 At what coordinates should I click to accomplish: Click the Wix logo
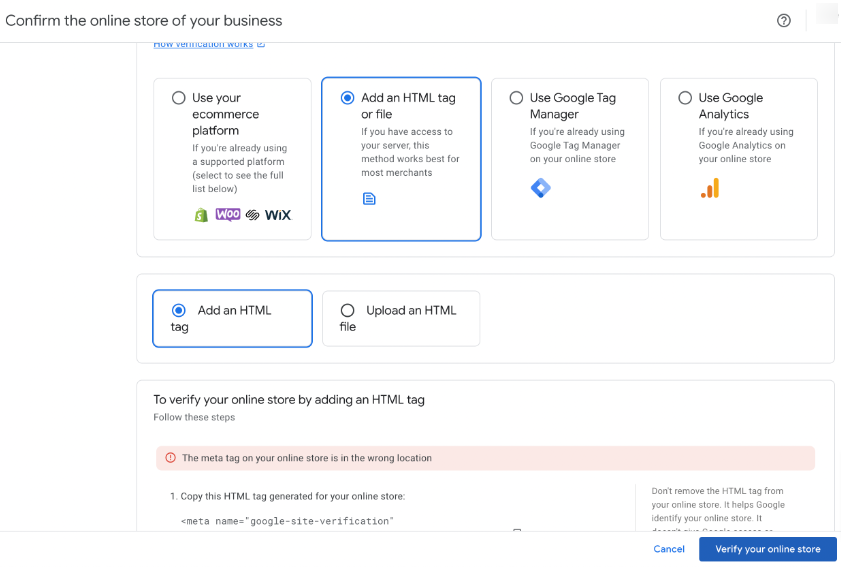pos(278,215)
